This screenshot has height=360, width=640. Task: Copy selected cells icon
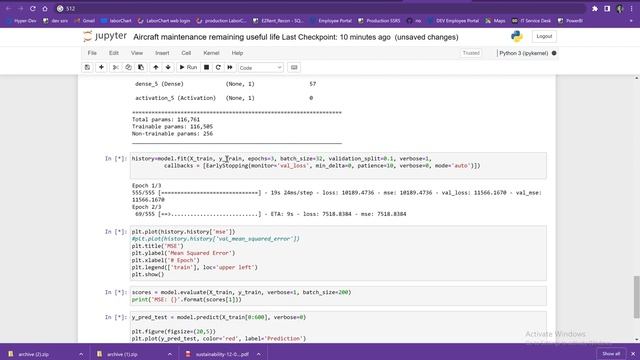pyautogui.click(x=129, y=67)
